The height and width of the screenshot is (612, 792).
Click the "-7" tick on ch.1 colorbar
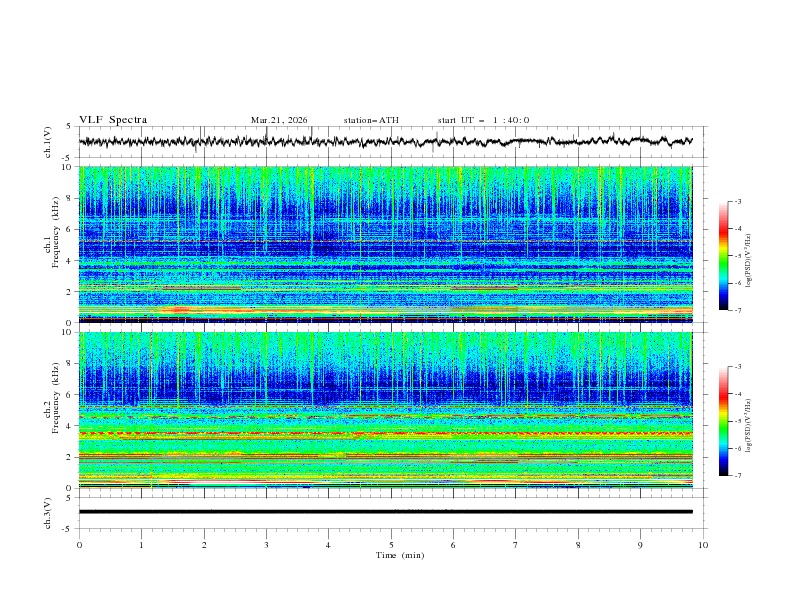[x=737, y=310]
